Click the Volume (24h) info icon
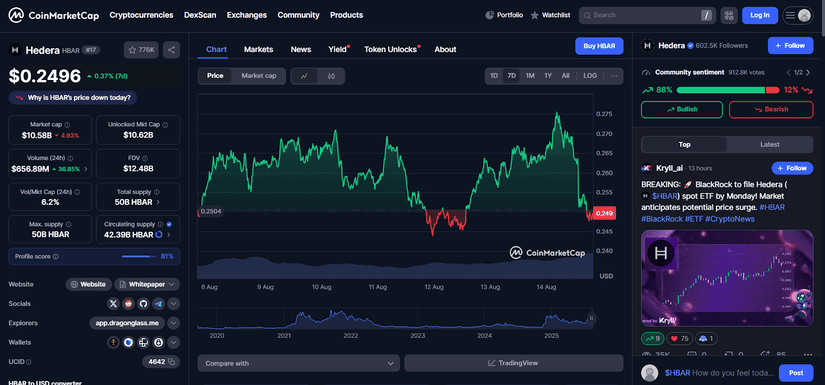 coord(71,158)
